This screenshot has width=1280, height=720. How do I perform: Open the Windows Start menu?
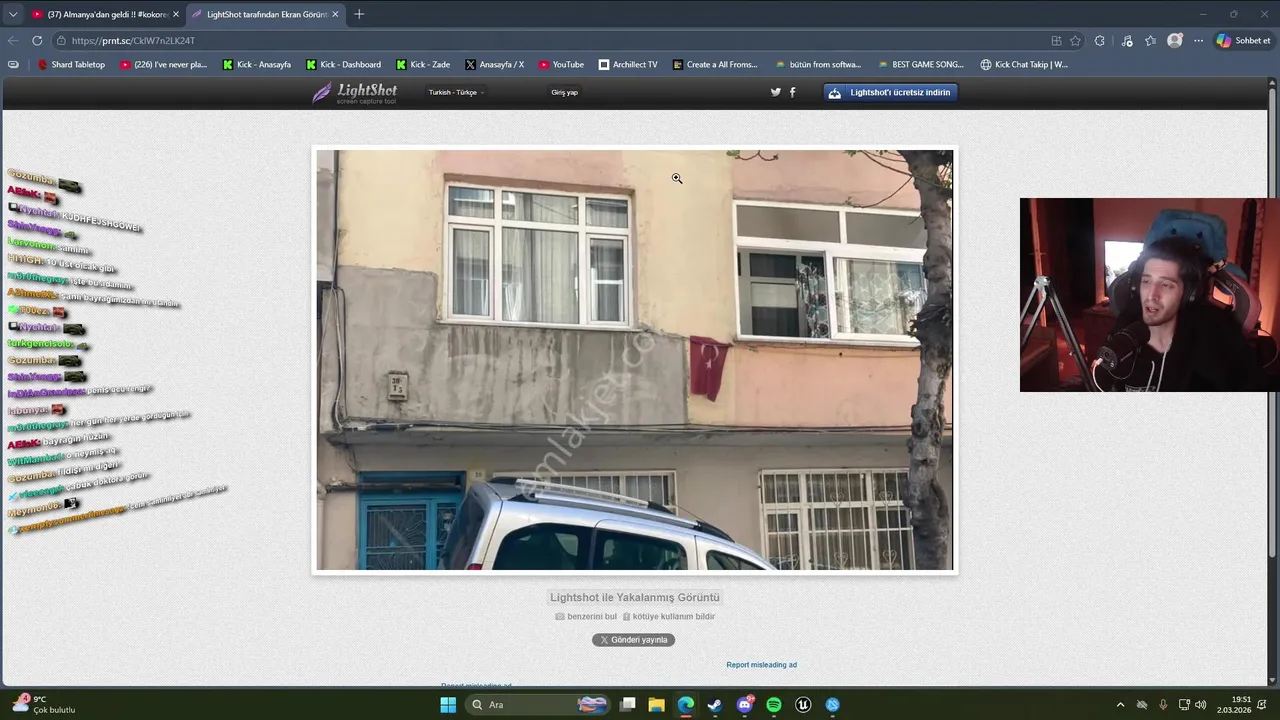(448, 705)
